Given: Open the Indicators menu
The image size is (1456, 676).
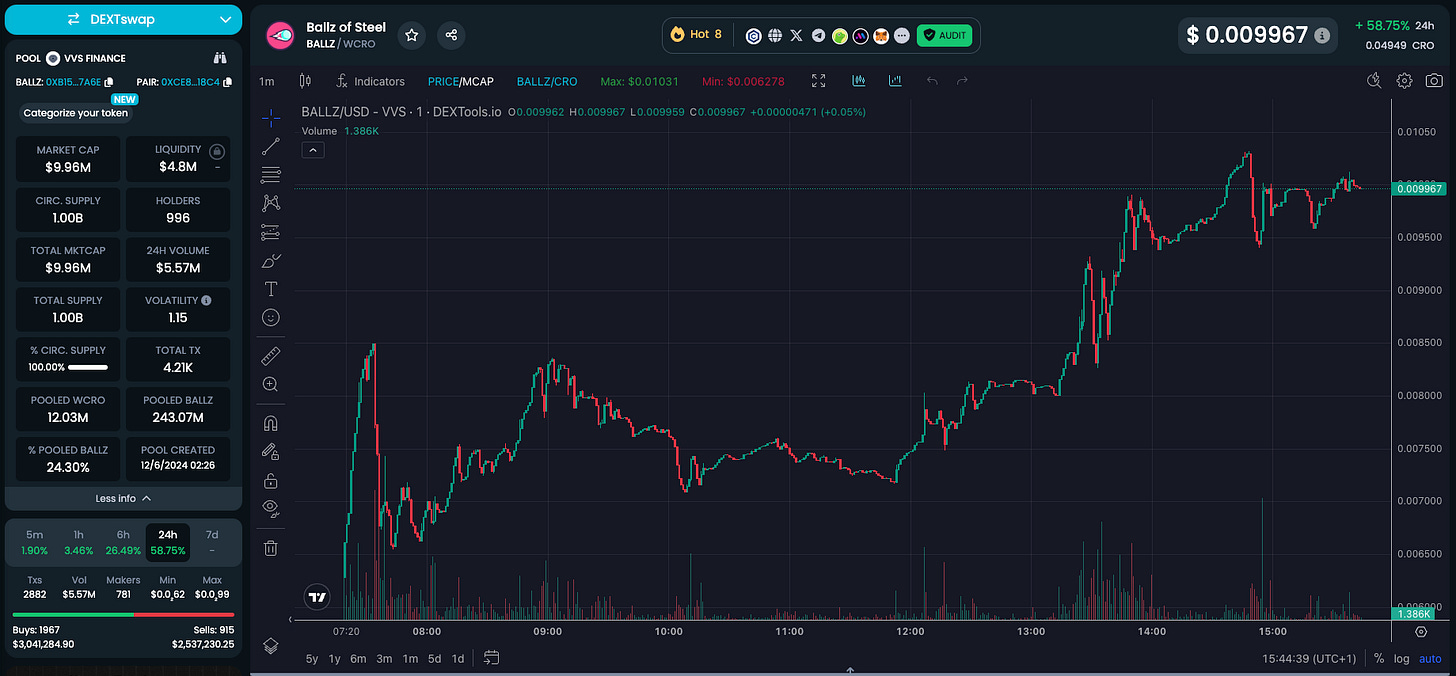Looking at the screenshot, I should [370, 81].
